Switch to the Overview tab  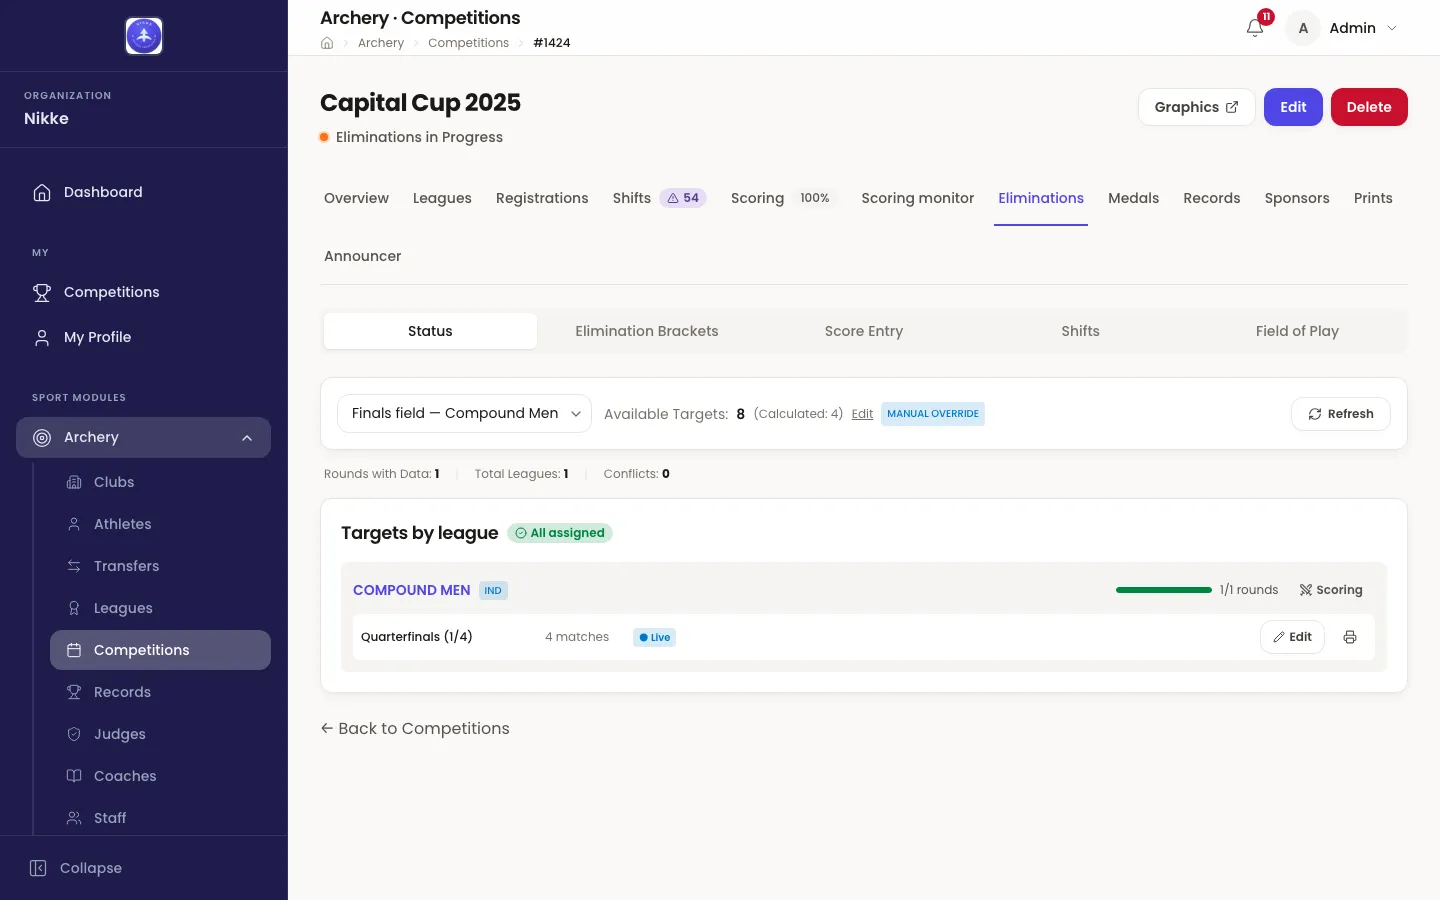point(356,198)
